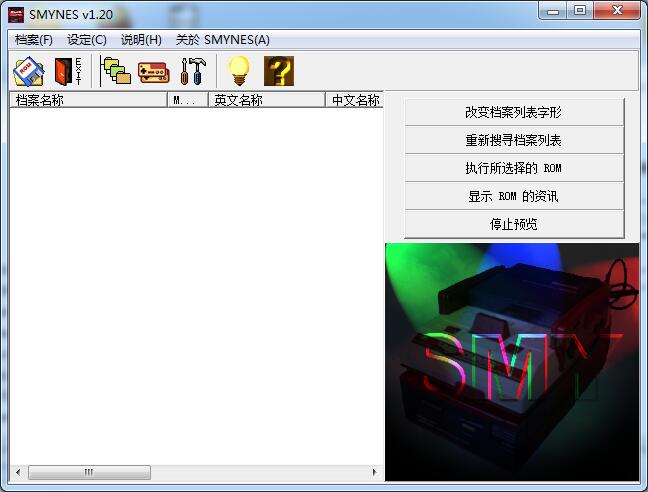Viewport: 648px width, 492px height.
Task: Click the 英文名称 column header
Action: (x=266, y=100)
